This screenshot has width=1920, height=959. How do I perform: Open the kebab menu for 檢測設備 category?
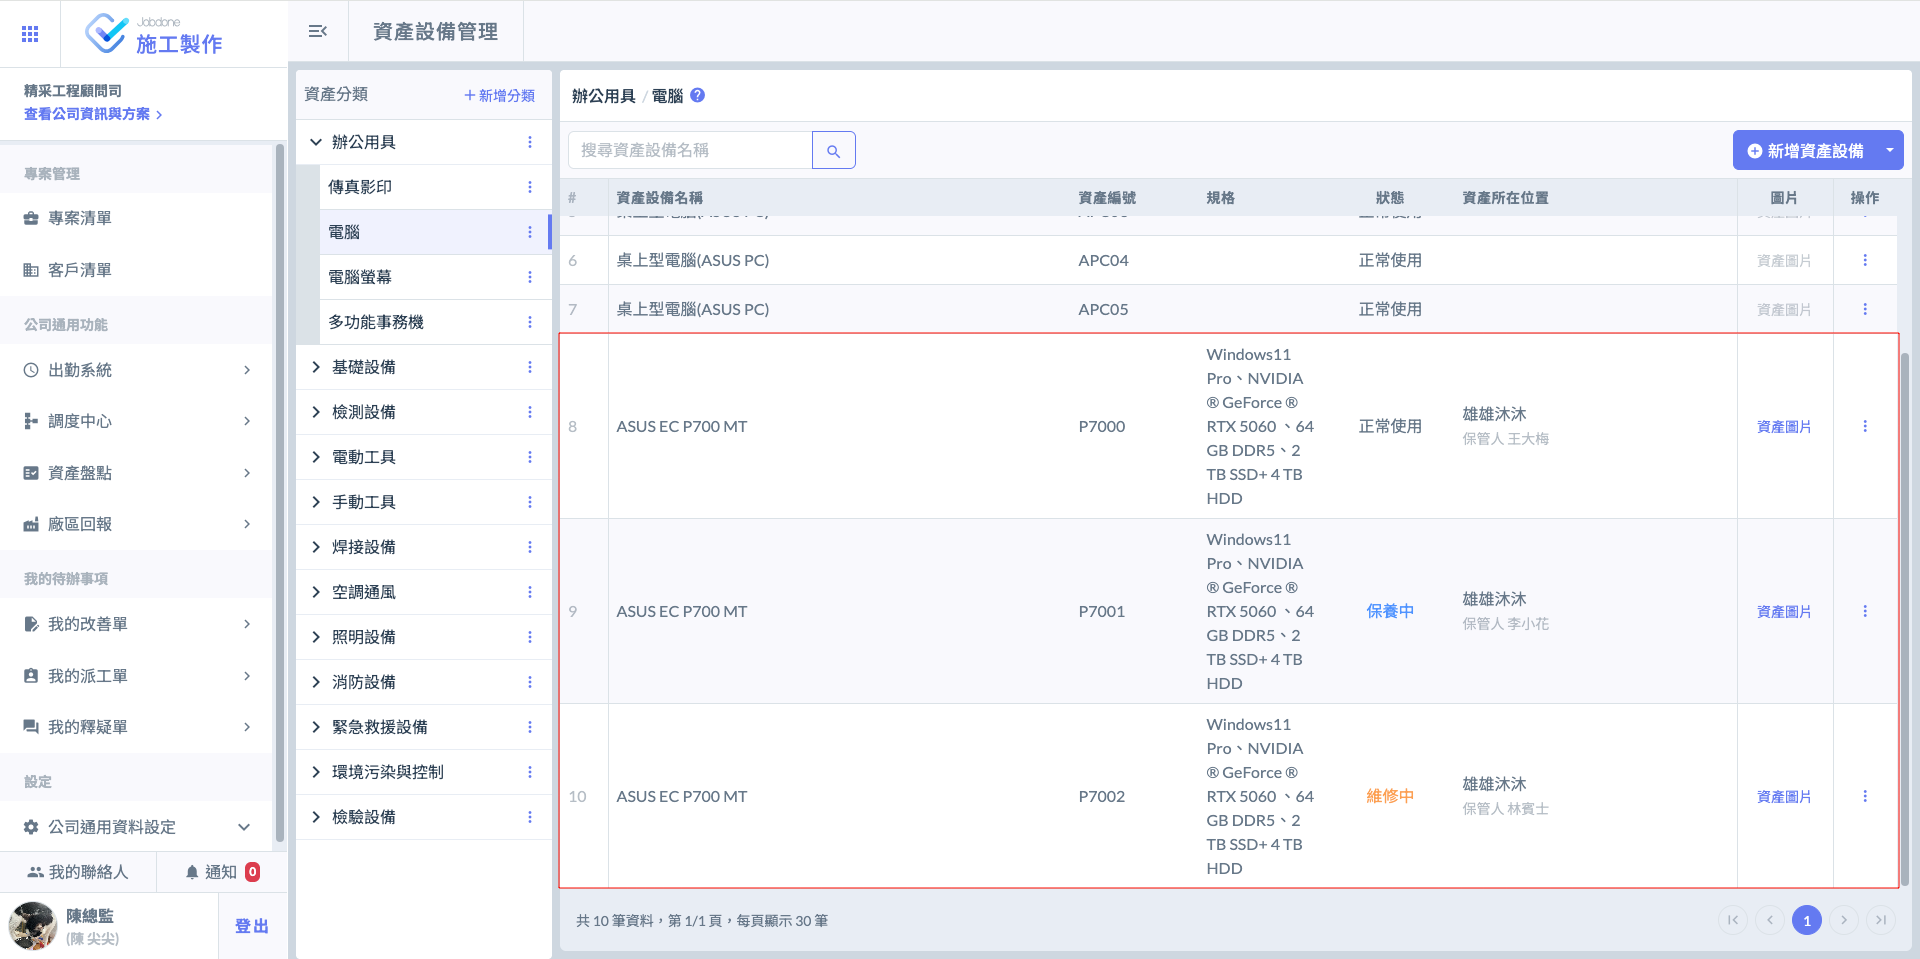coord(530,412)
